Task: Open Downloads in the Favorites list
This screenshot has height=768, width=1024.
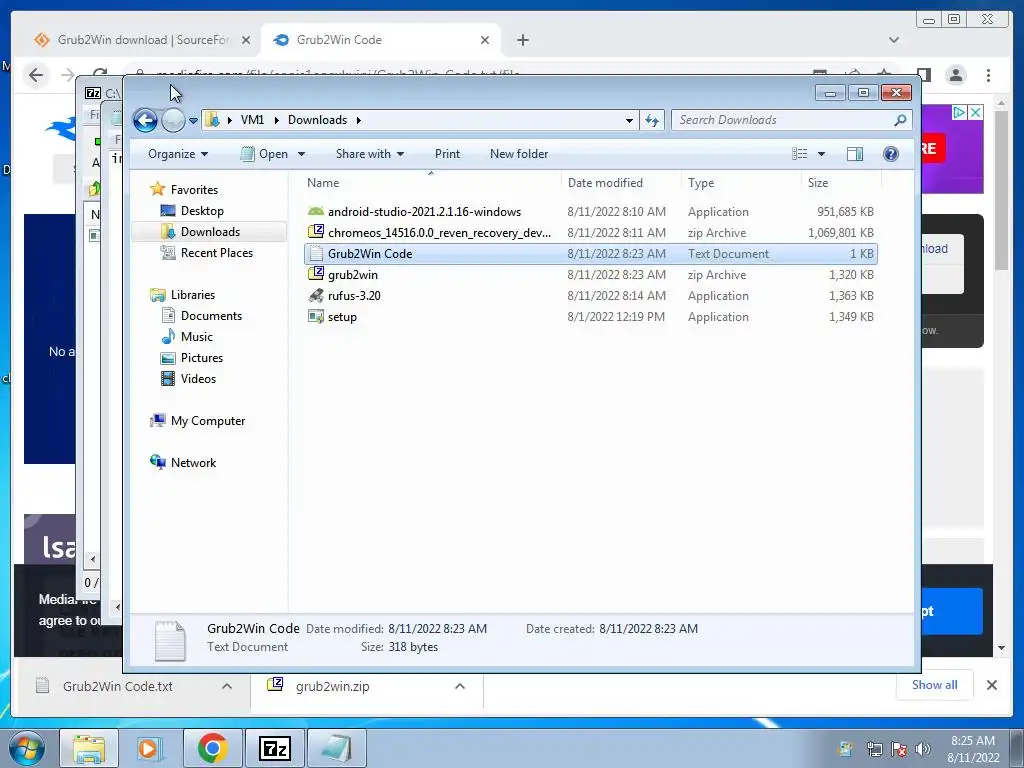Action: click(x=210, y=232)
